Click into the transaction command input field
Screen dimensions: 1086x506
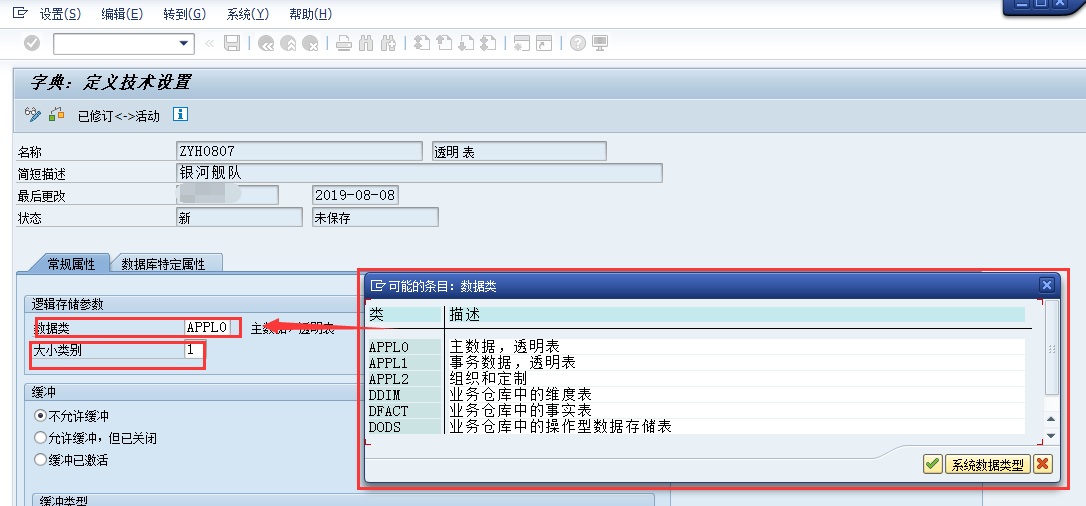[x=115, y=44]
